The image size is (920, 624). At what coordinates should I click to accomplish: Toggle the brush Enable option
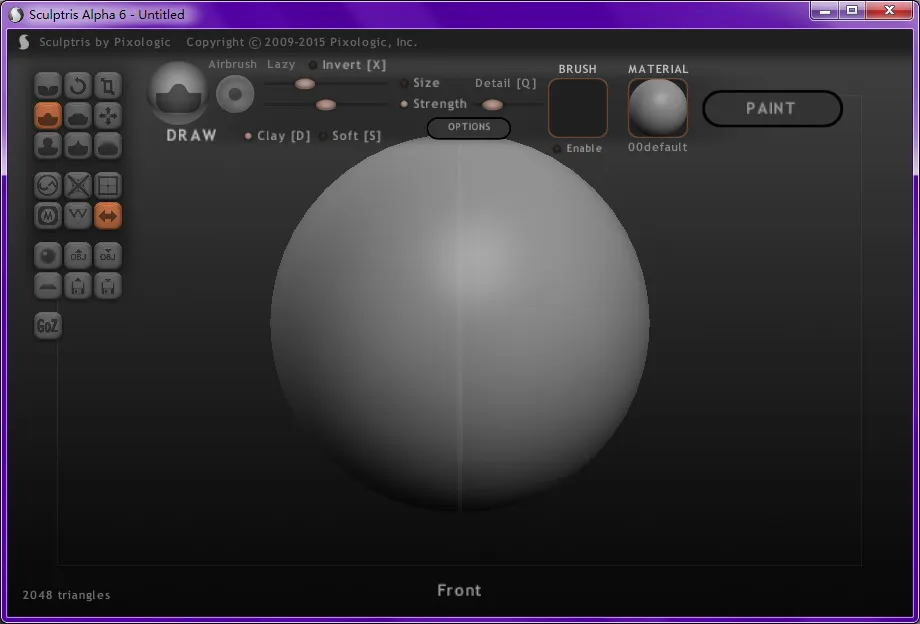578,149
